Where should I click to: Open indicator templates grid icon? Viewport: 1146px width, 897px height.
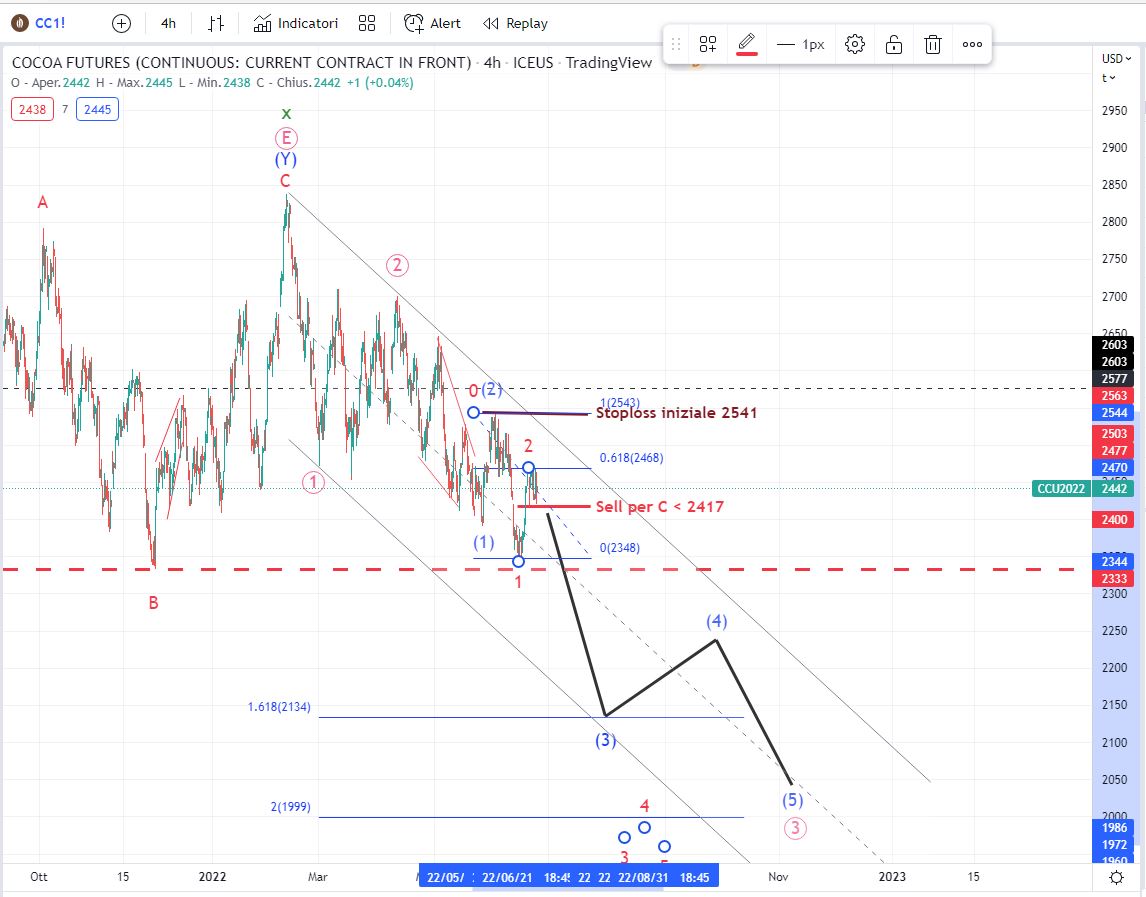click(x=367, y=23)
